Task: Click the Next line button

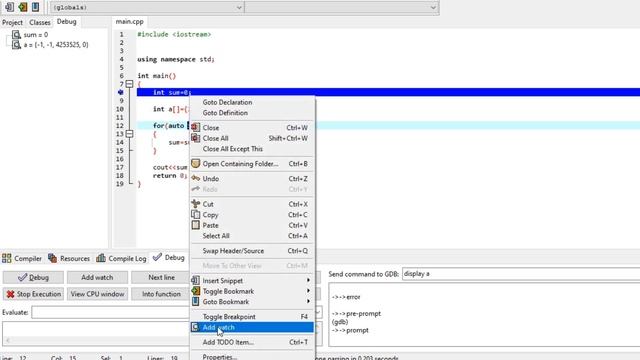Action: pos(161,278)
